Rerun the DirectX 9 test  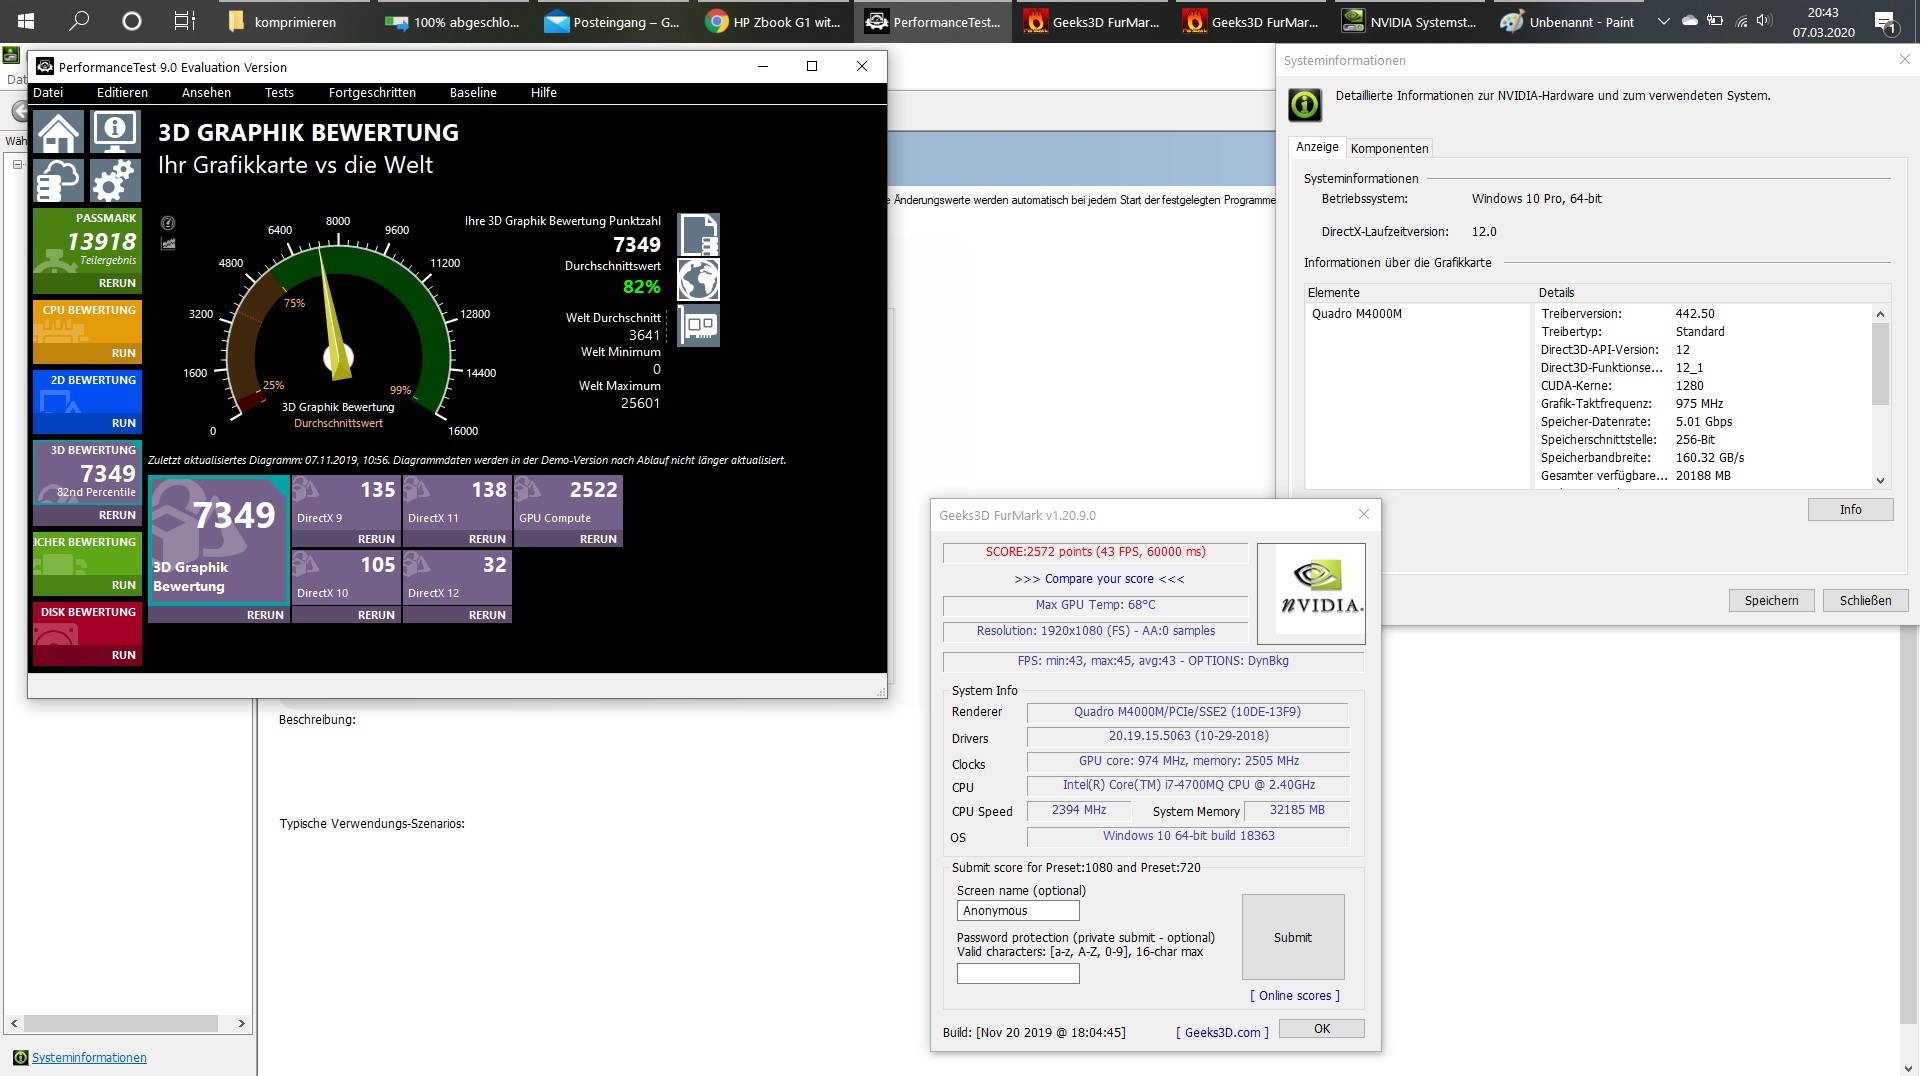[x=378, y=541]
